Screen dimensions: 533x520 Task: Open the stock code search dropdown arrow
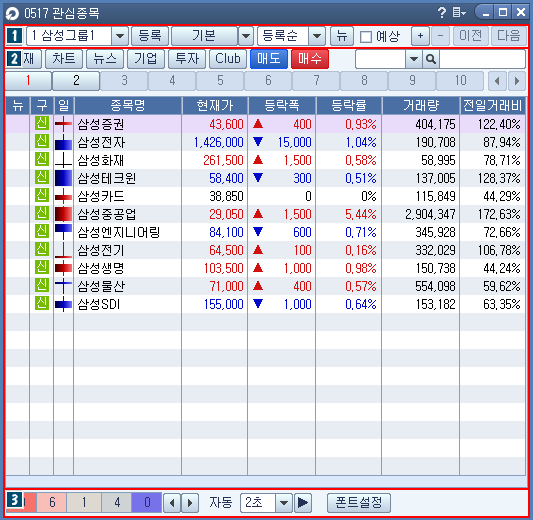pyautogui.click(x=414, y=59)
